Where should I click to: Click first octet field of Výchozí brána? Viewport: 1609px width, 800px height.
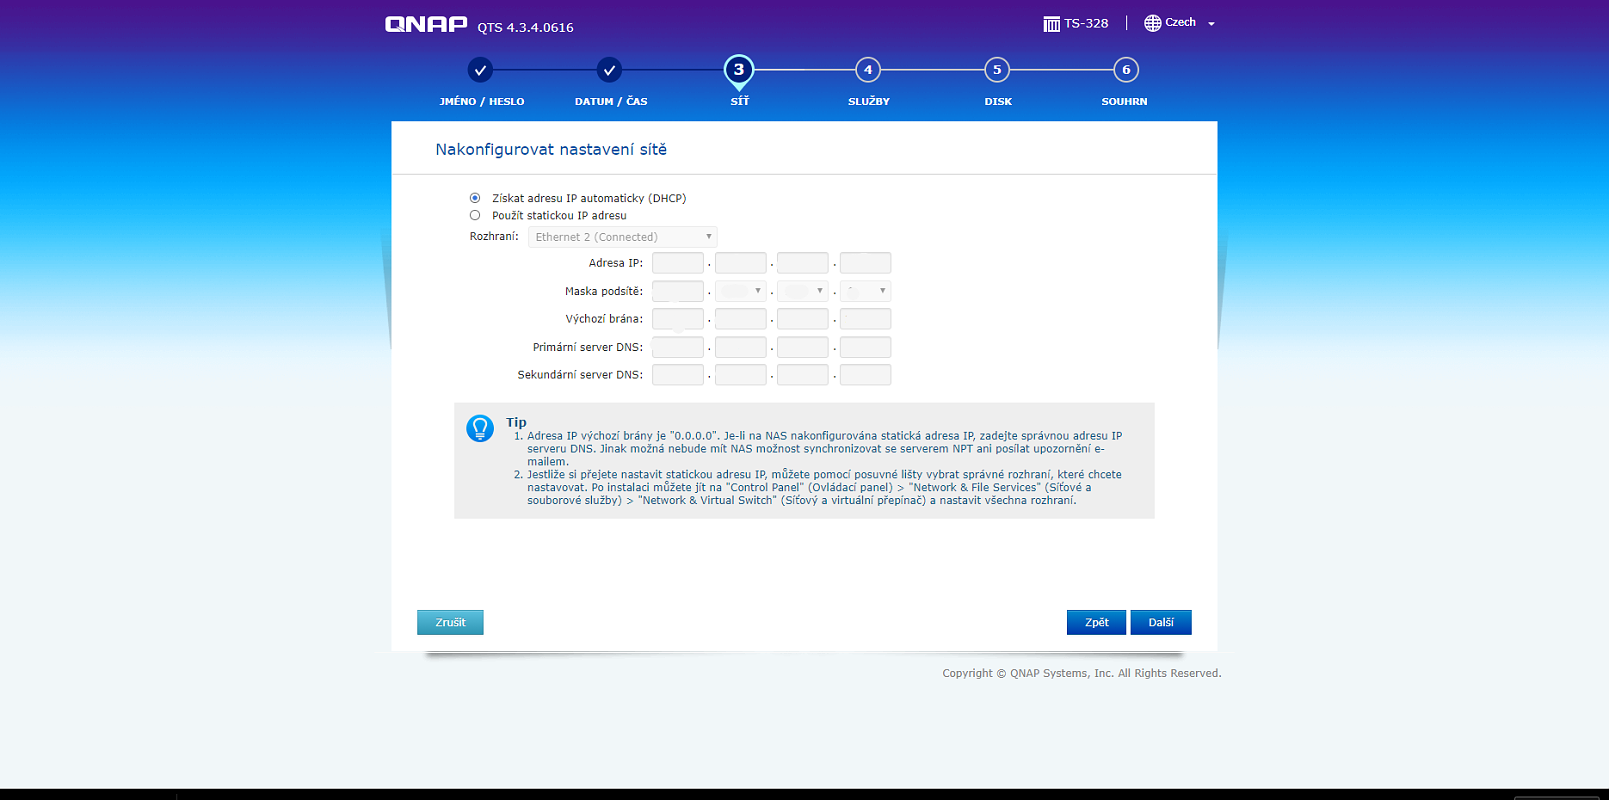pyautogui.click(x=678, y=319)
